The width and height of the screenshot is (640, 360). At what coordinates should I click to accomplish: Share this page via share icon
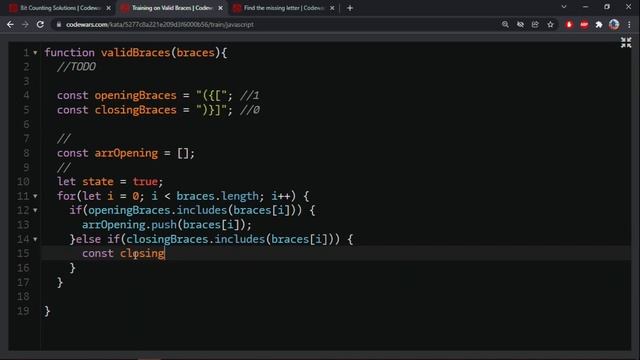(535, 24)
